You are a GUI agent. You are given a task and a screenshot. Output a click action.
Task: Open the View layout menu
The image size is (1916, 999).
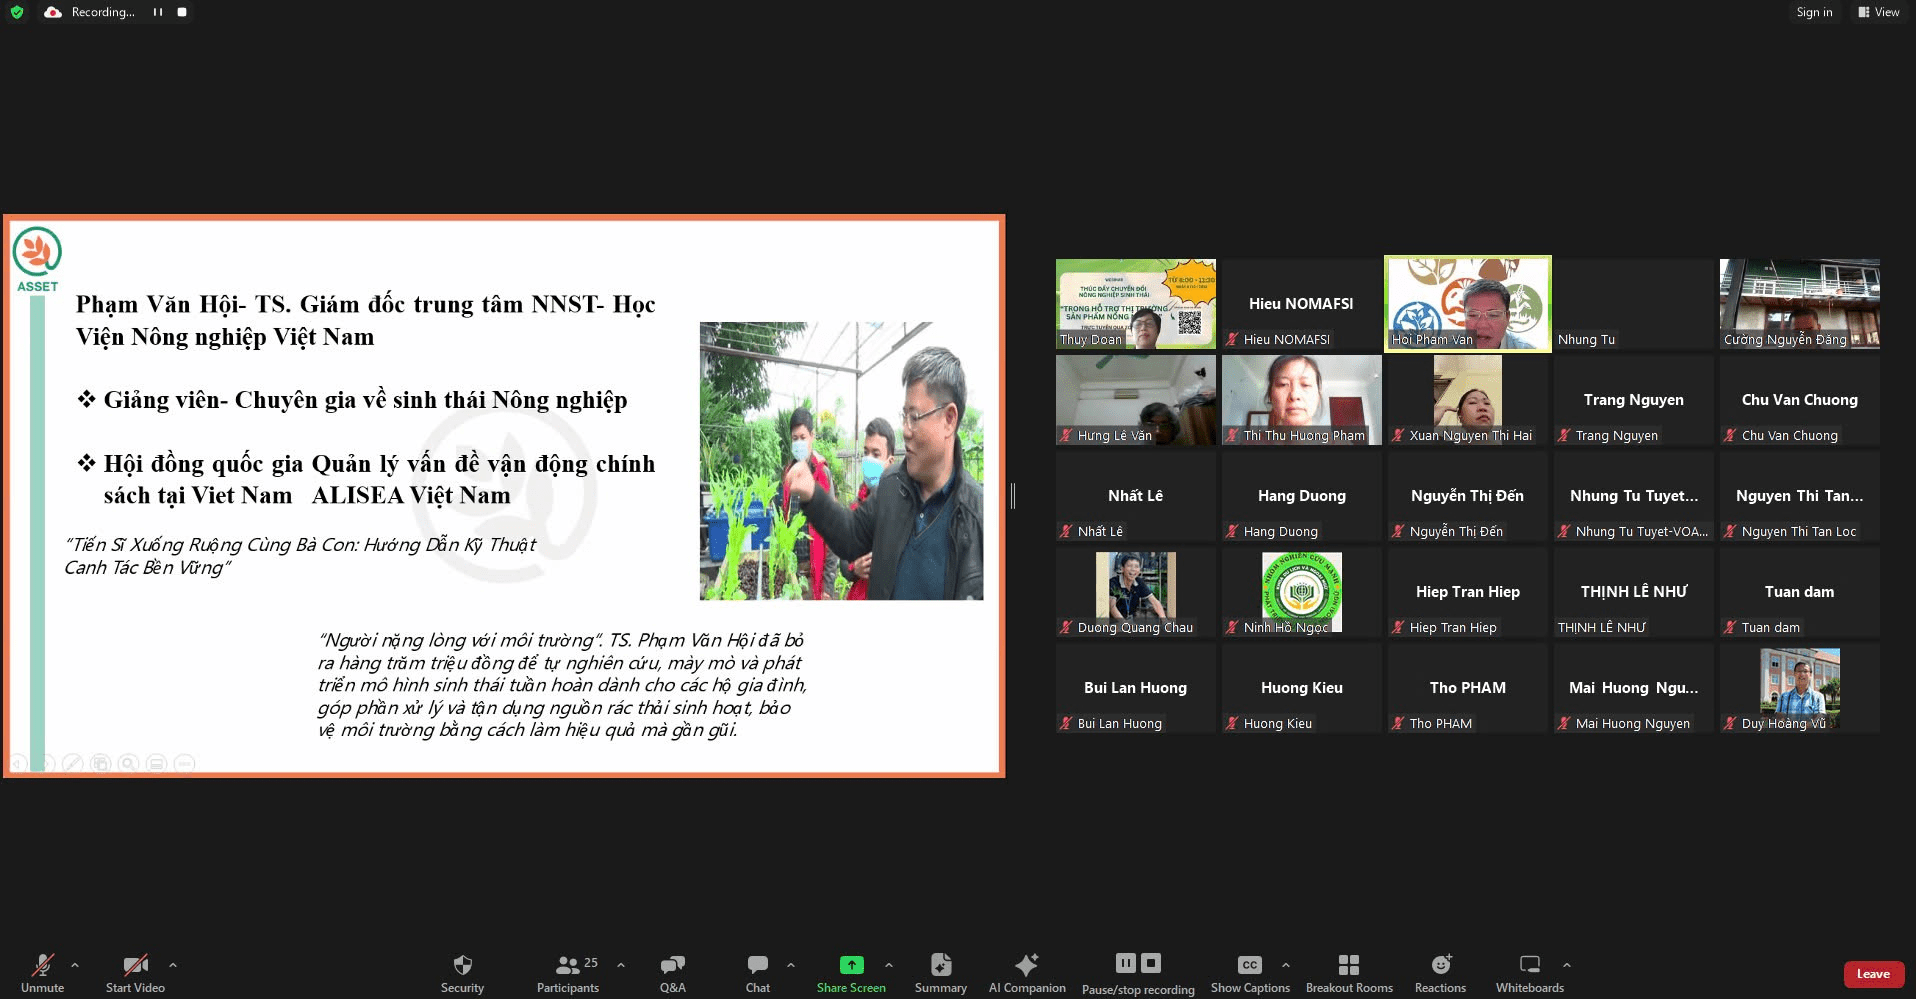click(x=1879, y=12)
